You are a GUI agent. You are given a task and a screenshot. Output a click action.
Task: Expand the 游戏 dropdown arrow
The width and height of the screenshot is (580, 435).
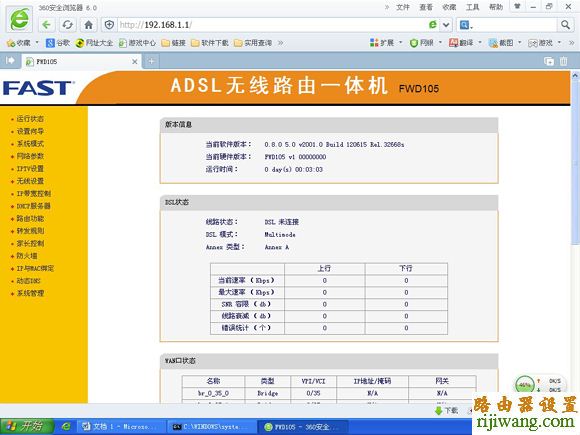point(559,43)
